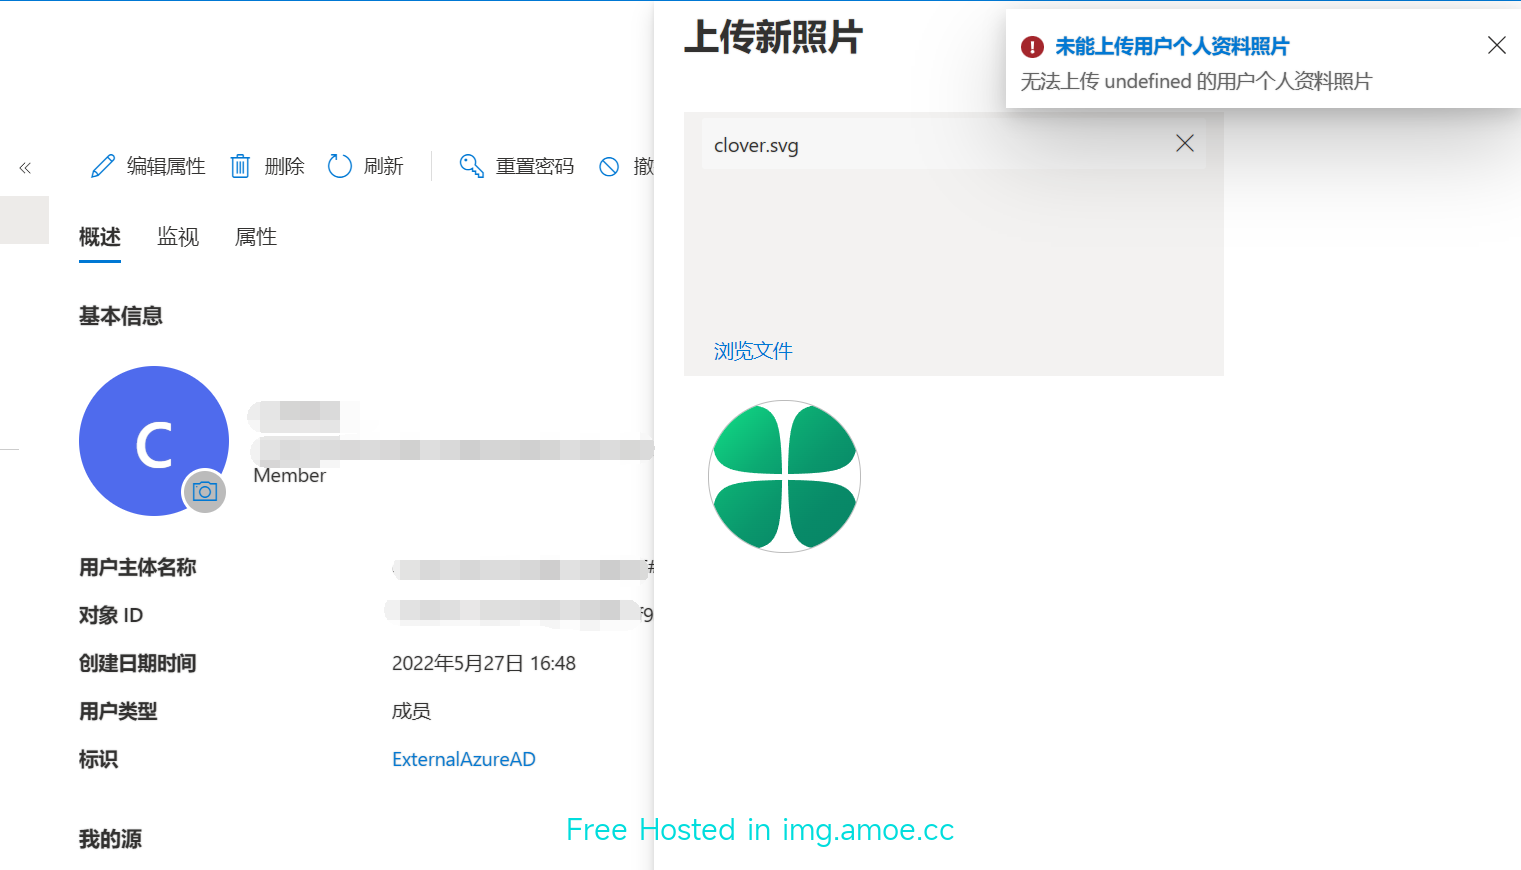
Task: Open the 未能上传用户个人资料照片 notification title
Action: [x=1172, y=46]
